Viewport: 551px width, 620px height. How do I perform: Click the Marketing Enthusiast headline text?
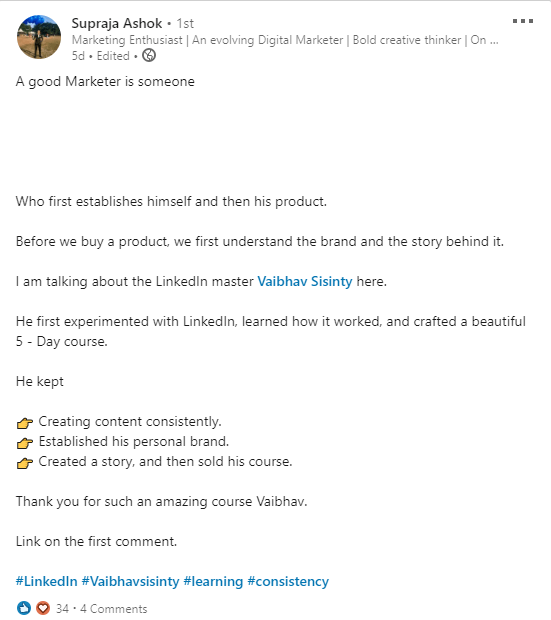(x=285, y=40)
